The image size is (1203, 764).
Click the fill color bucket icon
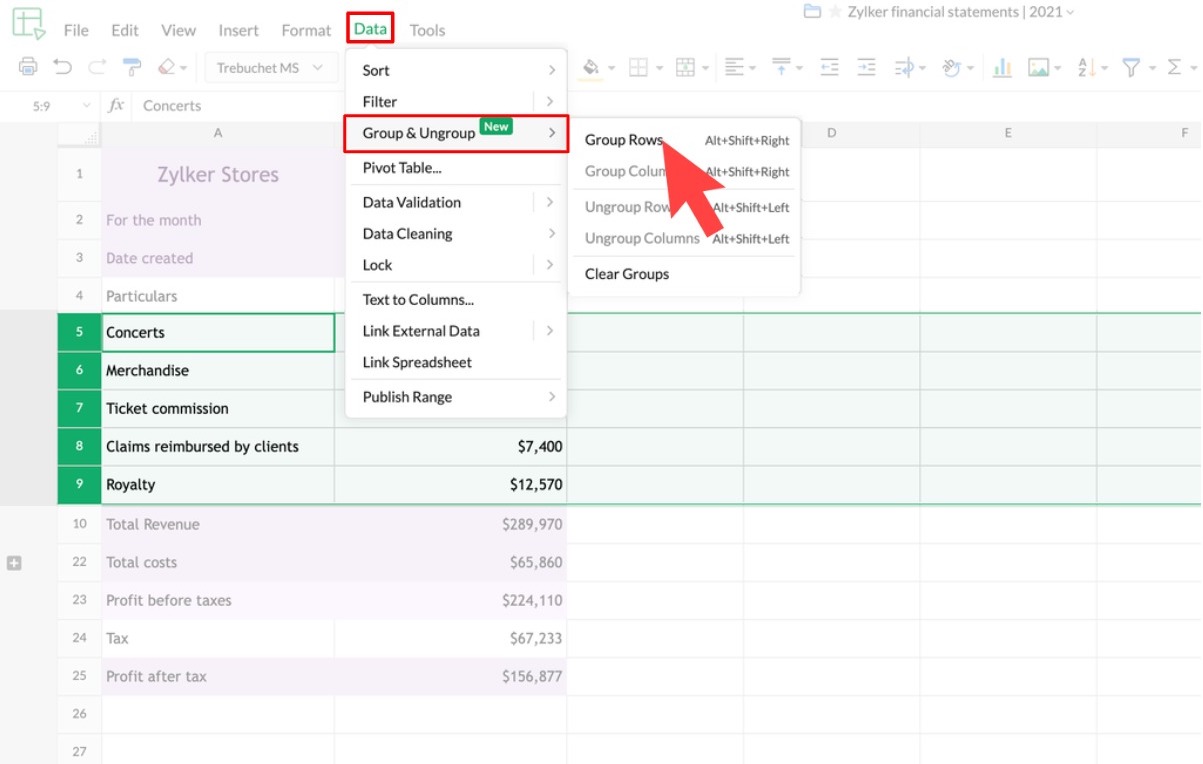pyautogui.click(x=591, y=67)
